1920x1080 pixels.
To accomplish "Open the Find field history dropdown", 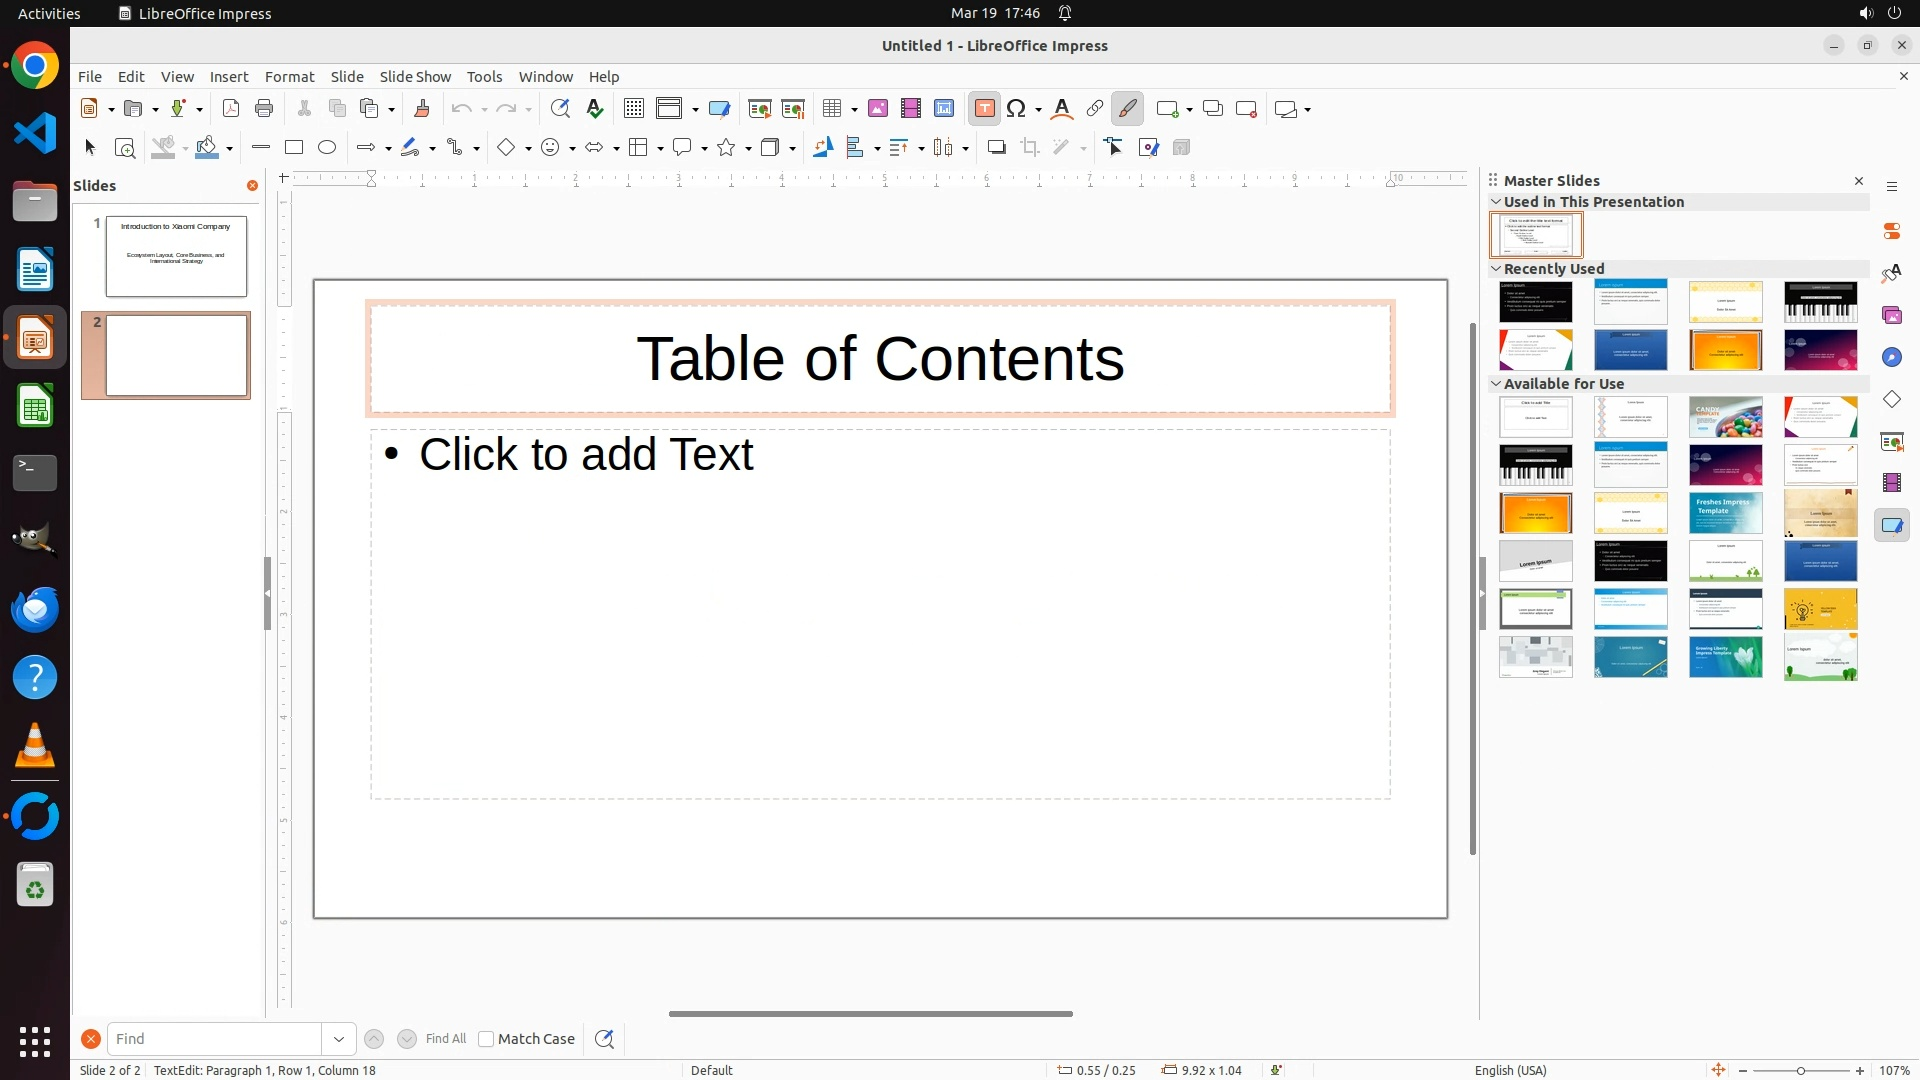I will (339, 1039).
